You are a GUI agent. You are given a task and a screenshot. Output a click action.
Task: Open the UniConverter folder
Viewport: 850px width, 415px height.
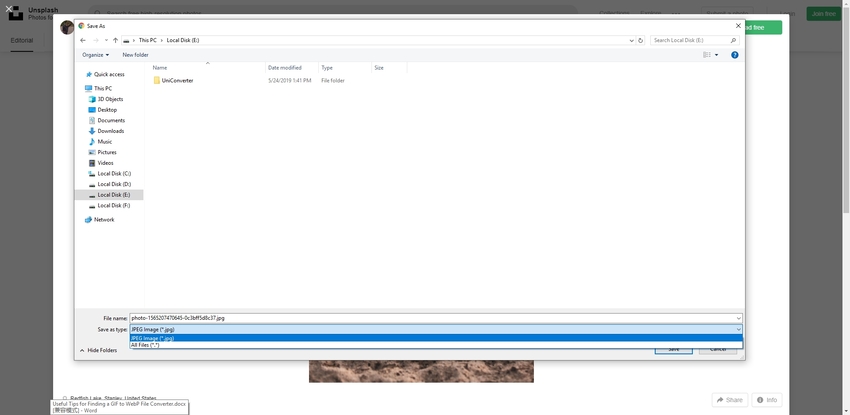(x=177, y=80)
